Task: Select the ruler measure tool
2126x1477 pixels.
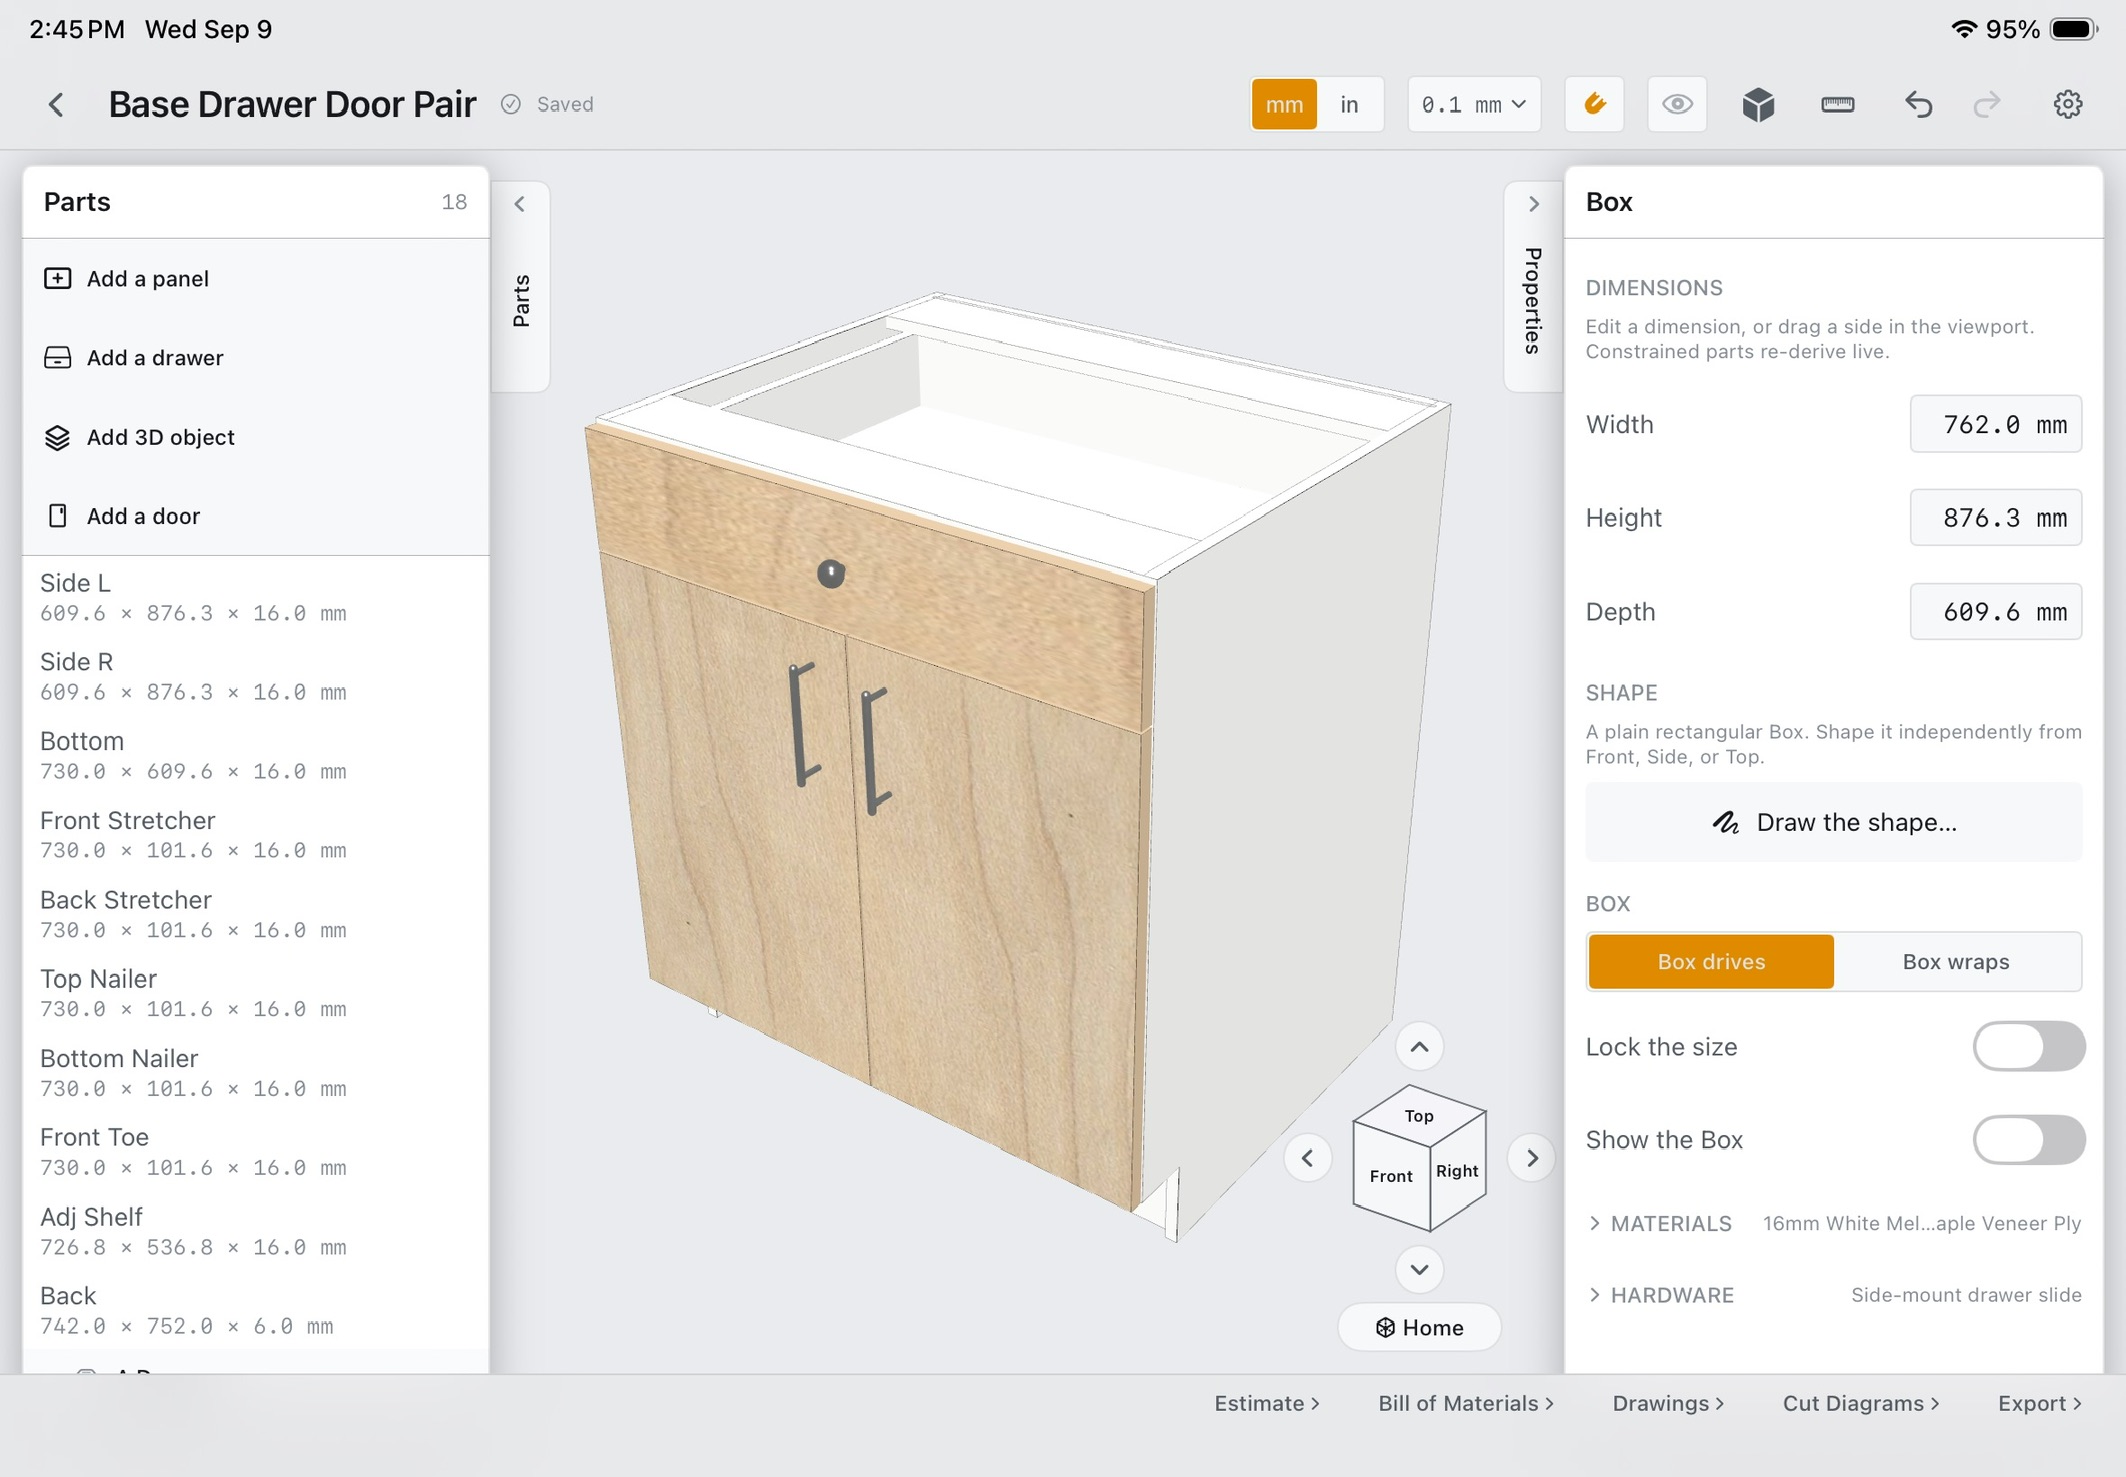Action: coord(1837,104)
